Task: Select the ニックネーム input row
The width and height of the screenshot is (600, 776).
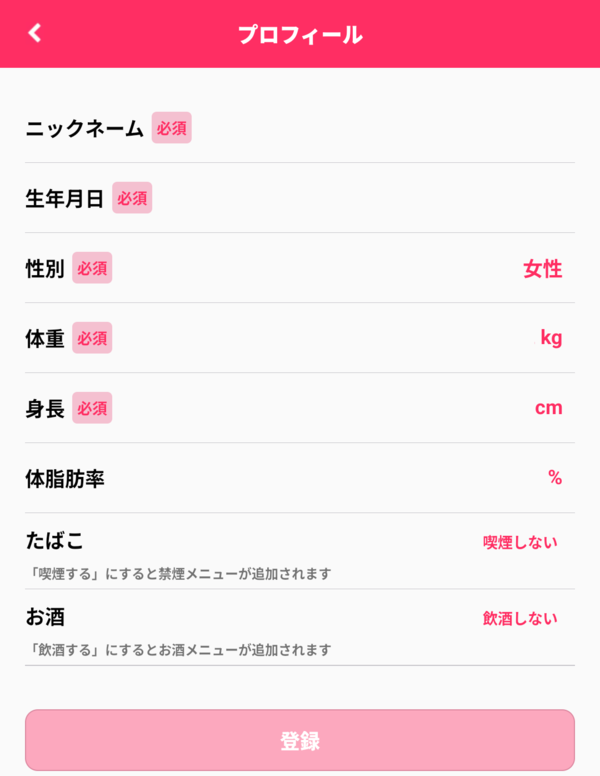Action: pos(300,128)
